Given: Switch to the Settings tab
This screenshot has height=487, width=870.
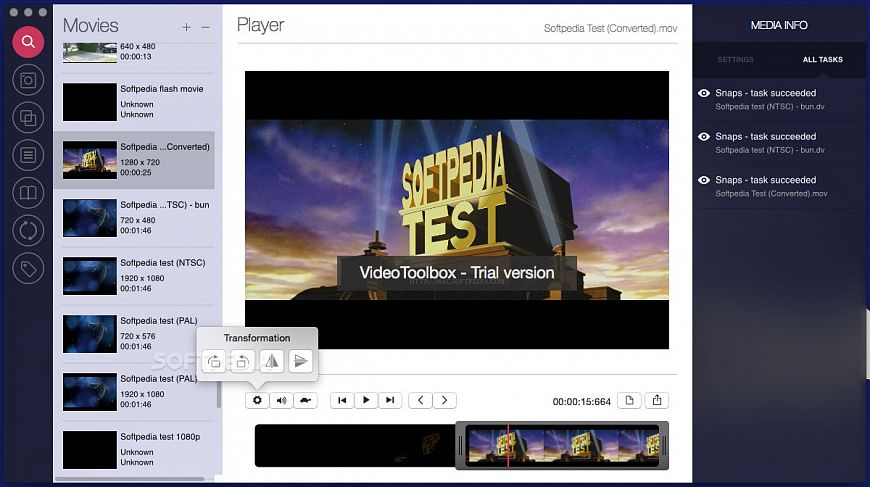Looking at the screenshot, I should tap(736, 60).
